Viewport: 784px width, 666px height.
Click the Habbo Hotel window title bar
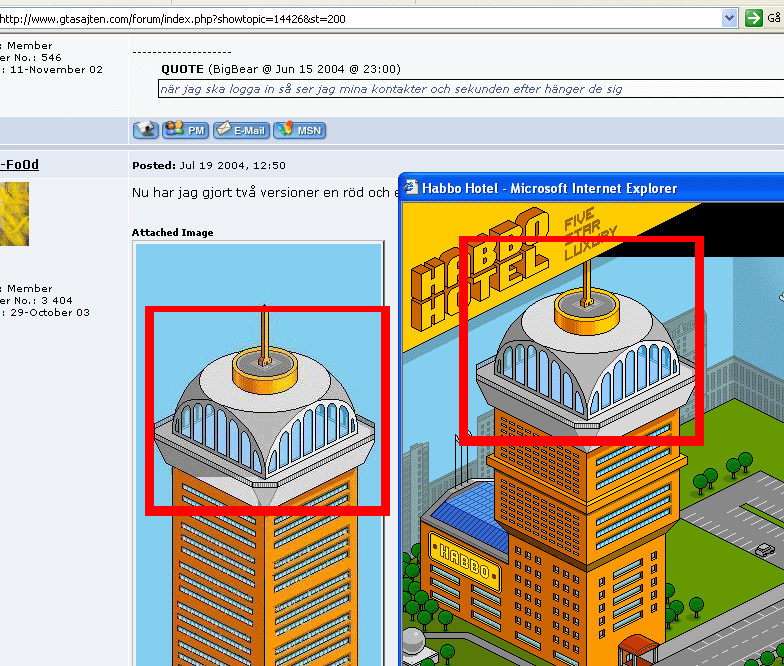click(x=592, y=188)
